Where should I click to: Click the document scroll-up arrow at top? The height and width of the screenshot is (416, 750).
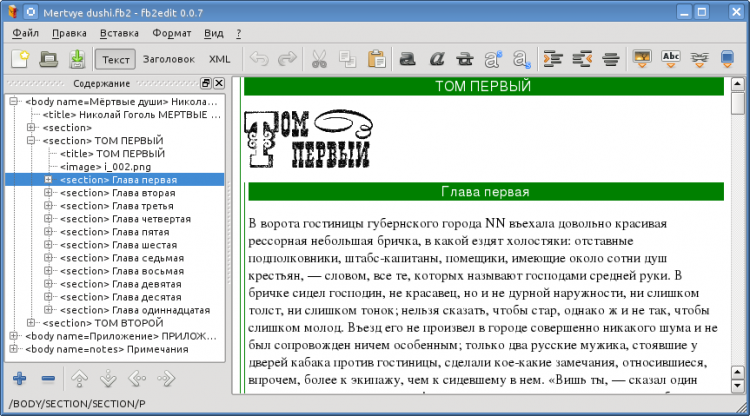[x=738, y=84]
